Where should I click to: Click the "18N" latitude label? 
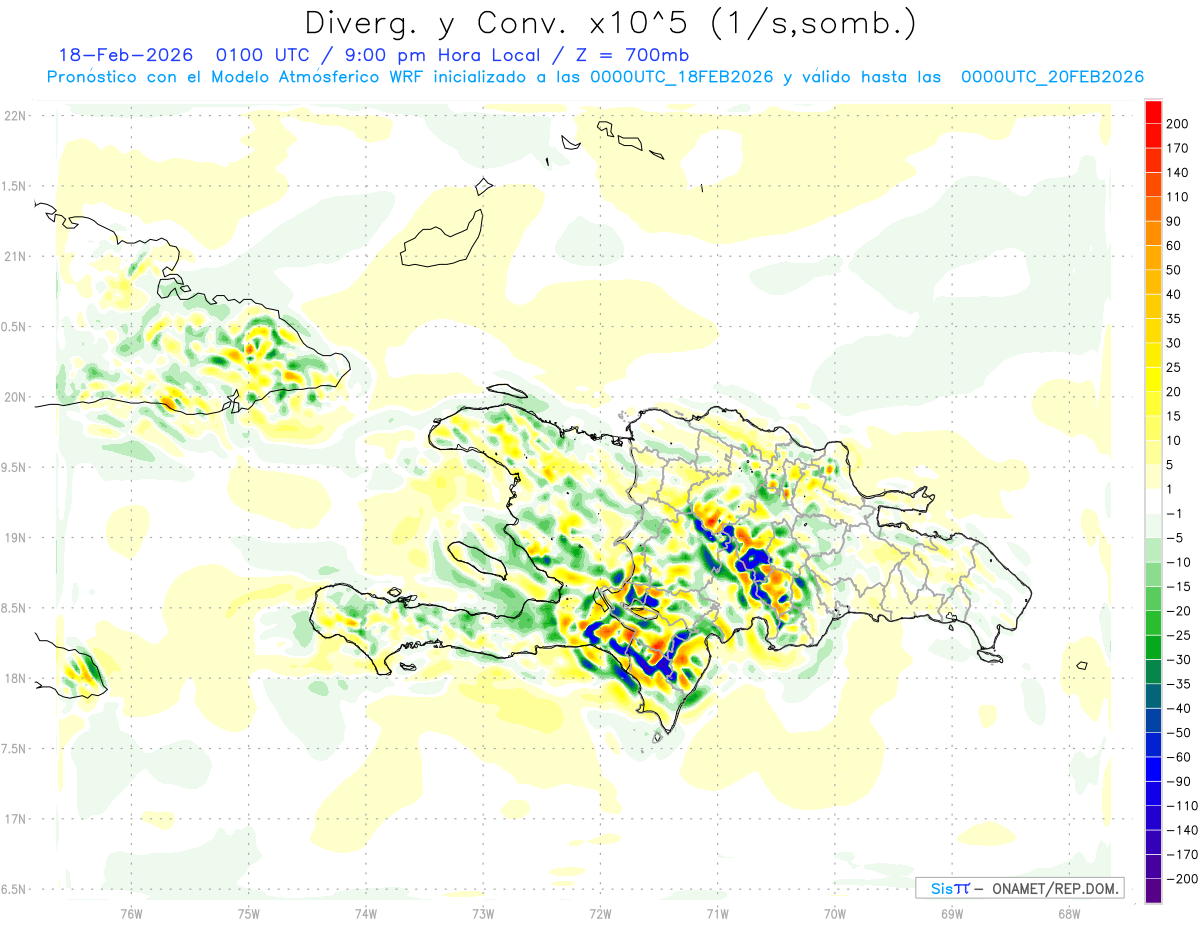tap(14, 678)
